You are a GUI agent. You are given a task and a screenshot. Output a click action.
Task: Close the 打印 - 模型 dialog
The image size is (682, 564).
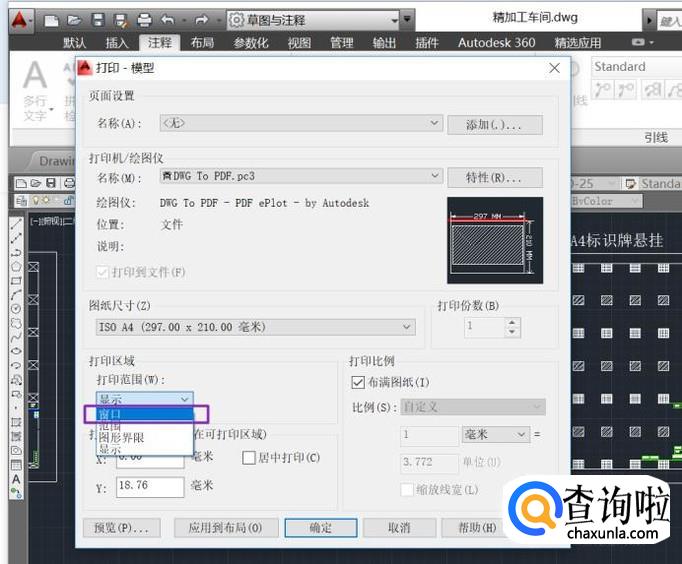[555, 68]
